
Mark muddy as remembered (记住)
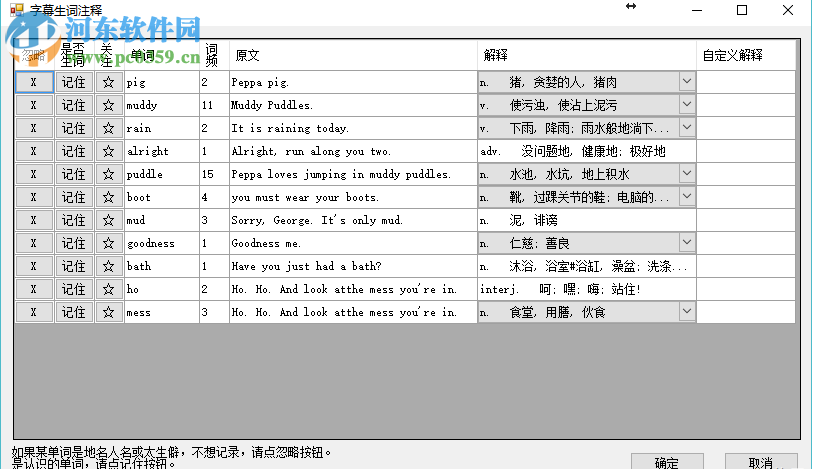[x=74, y=105]
